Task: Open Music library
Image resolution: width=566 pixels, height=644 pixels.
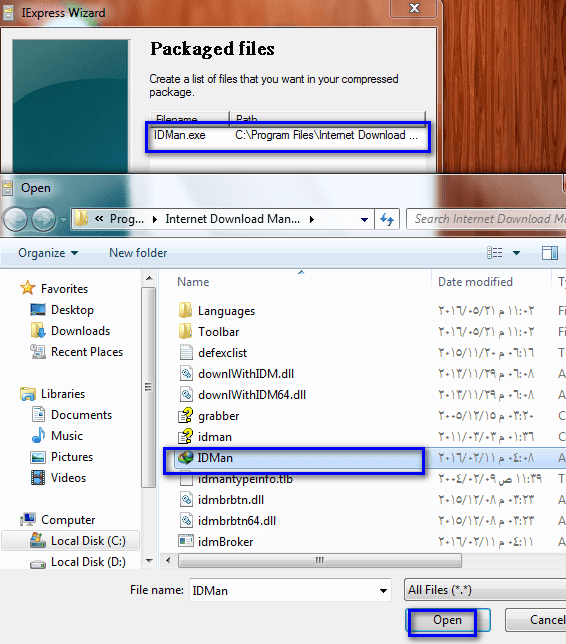Action: pos(67,436)
